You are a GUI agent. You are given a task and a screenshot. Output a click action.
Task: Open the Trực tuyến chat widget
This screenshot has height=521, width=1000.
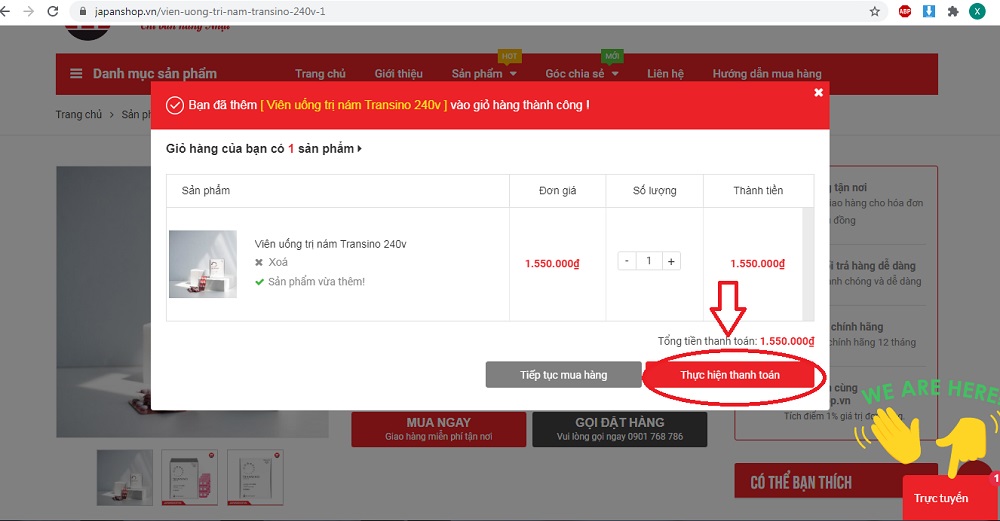pos(950,498)
